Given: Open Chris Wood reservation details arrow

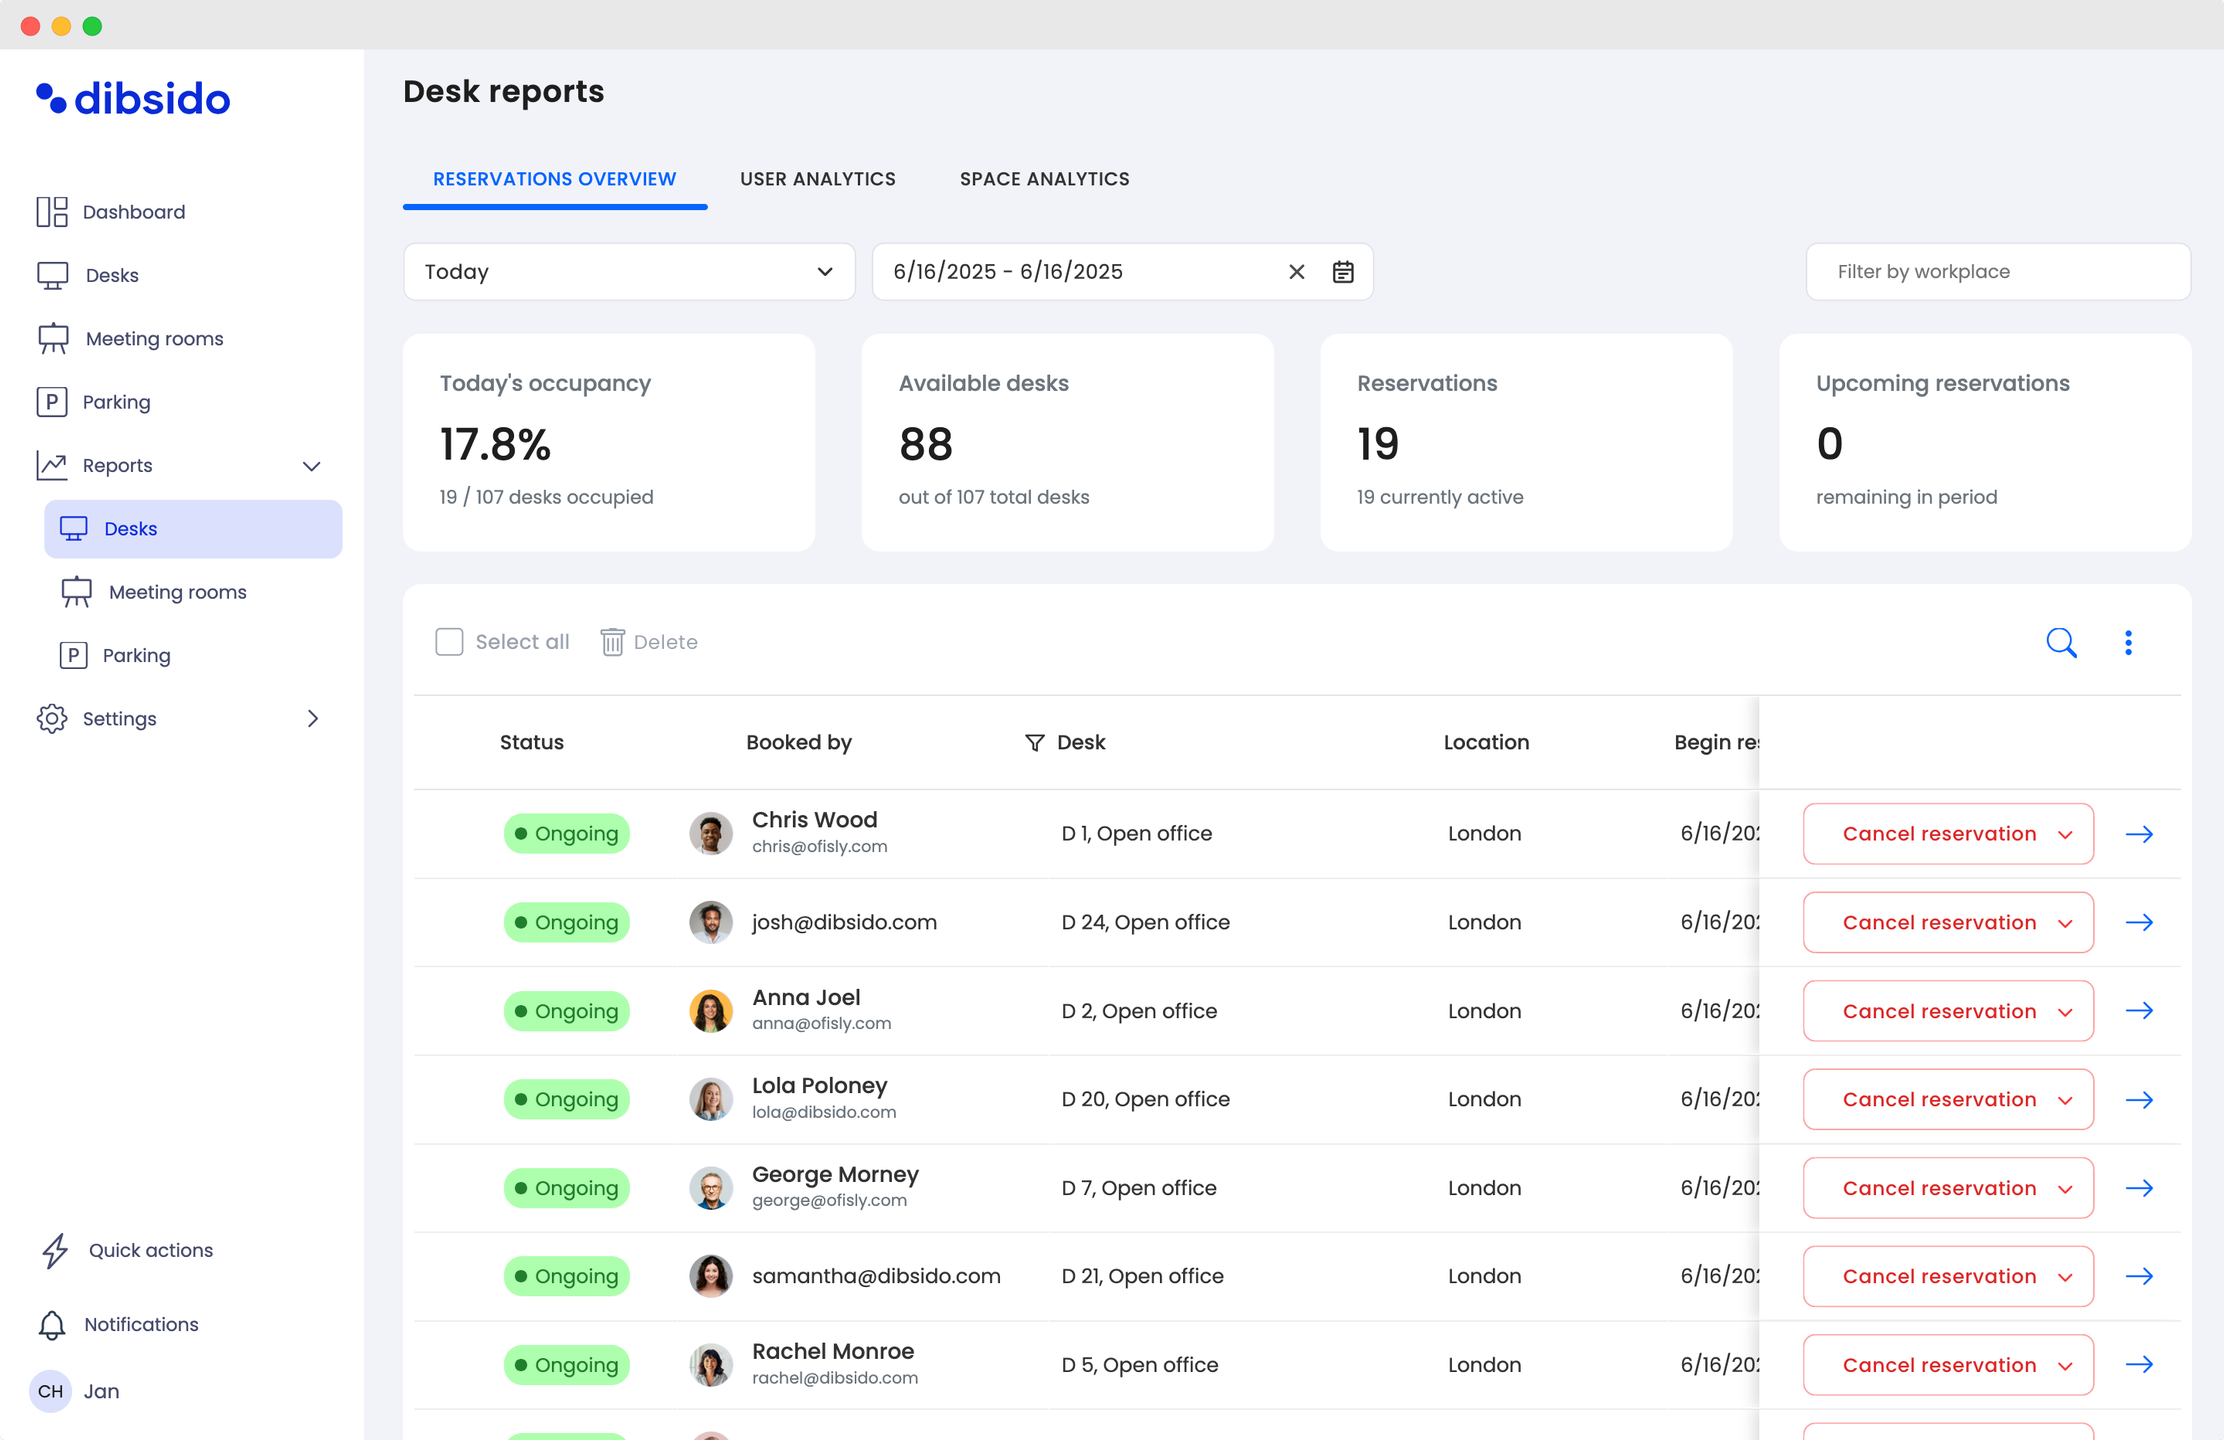Looking at the screenshot, I should click(x=2139, y=834).
